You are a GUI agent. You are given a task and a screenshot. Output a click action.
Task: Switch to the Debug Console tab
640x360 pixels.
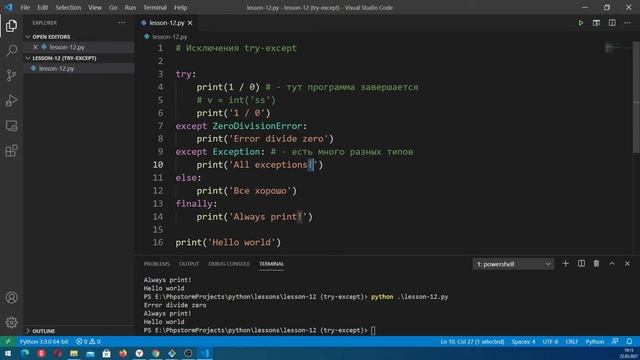tap(229, 264)
